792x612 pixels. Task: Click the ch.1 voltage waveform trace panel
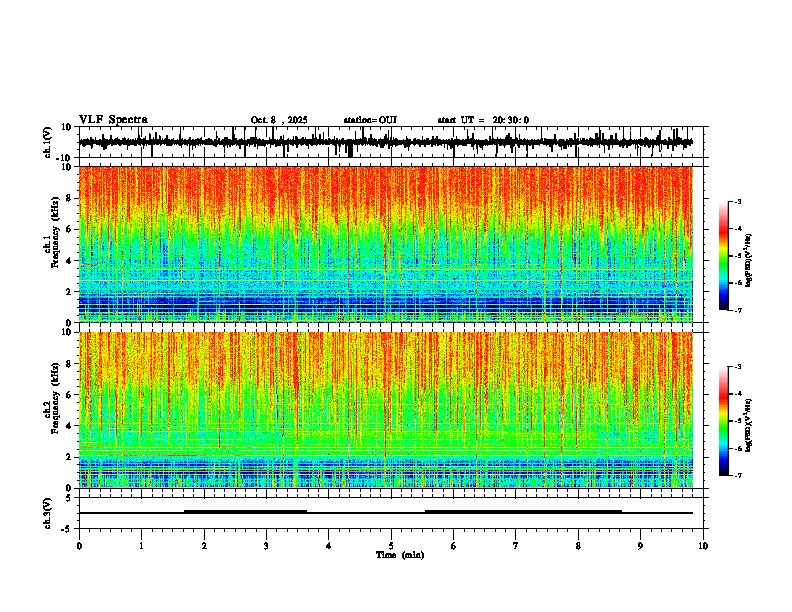click(393, 142)
